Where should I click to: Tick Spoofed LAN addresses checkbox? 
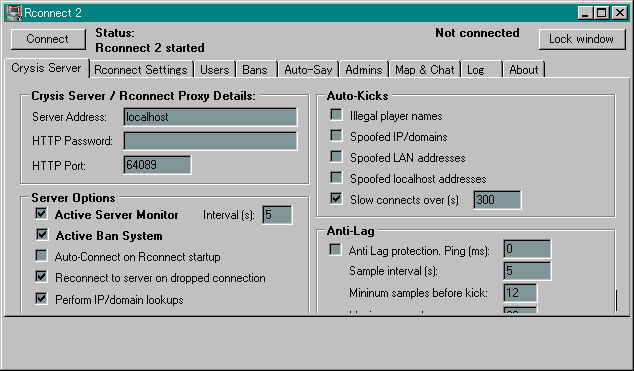pyautogui.click(x=336, y=156)
